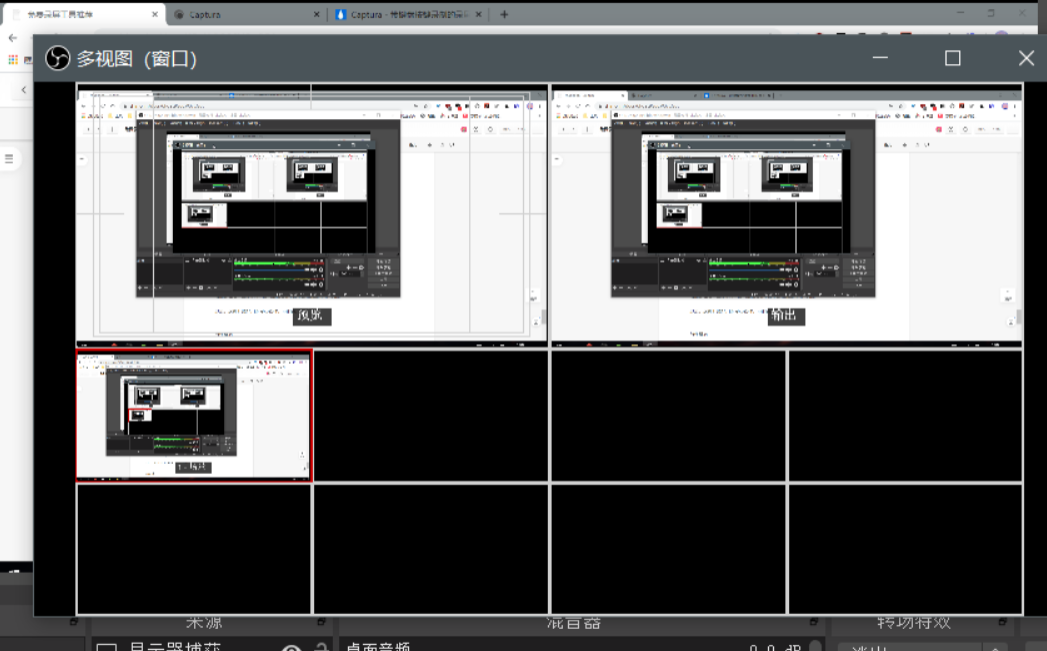Click the OBS logo in the multiview title bar
This screenshot has width=1047, height=651.
57,59
